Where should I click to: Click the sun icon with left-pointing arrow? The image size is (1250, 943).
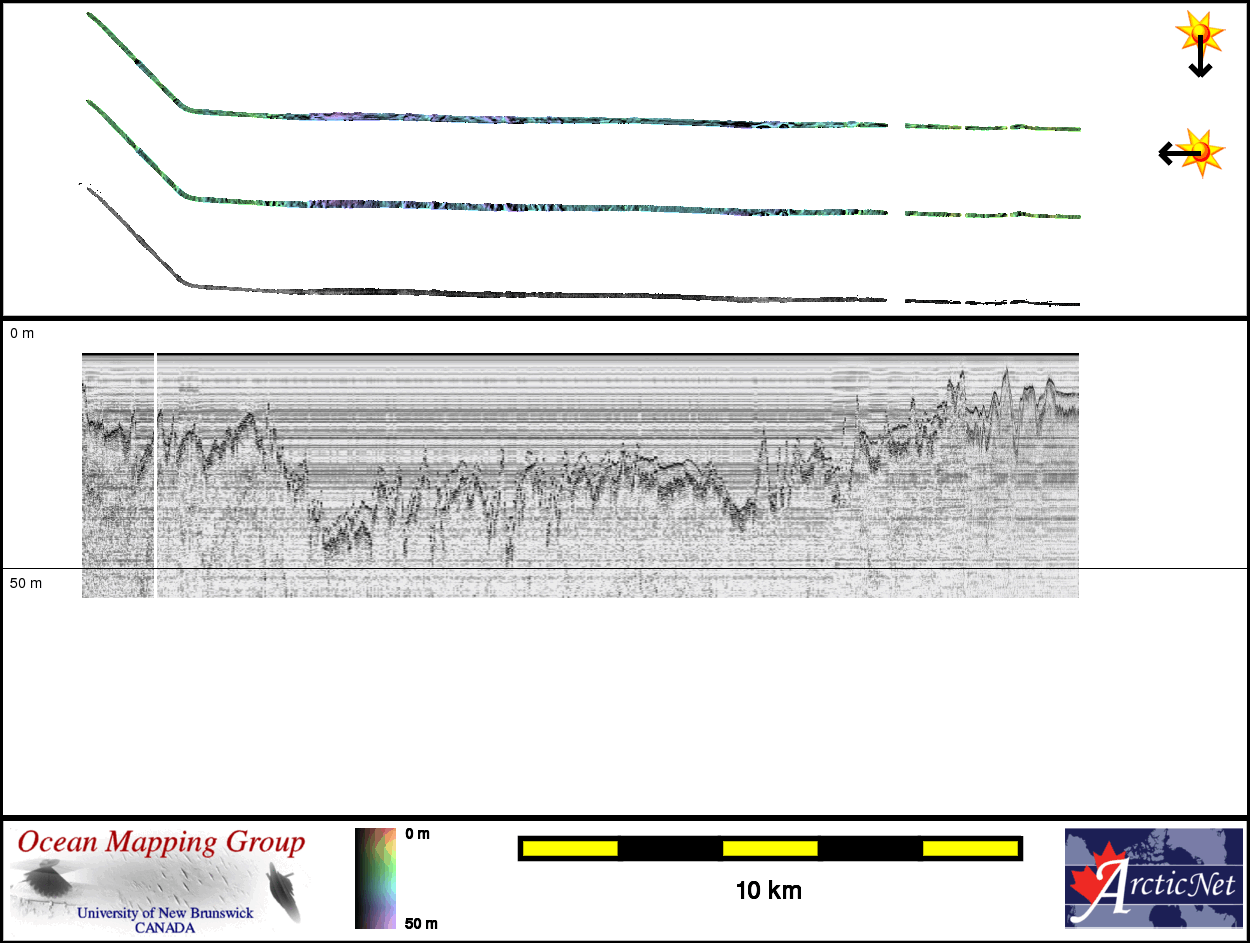coord(1192,153)
